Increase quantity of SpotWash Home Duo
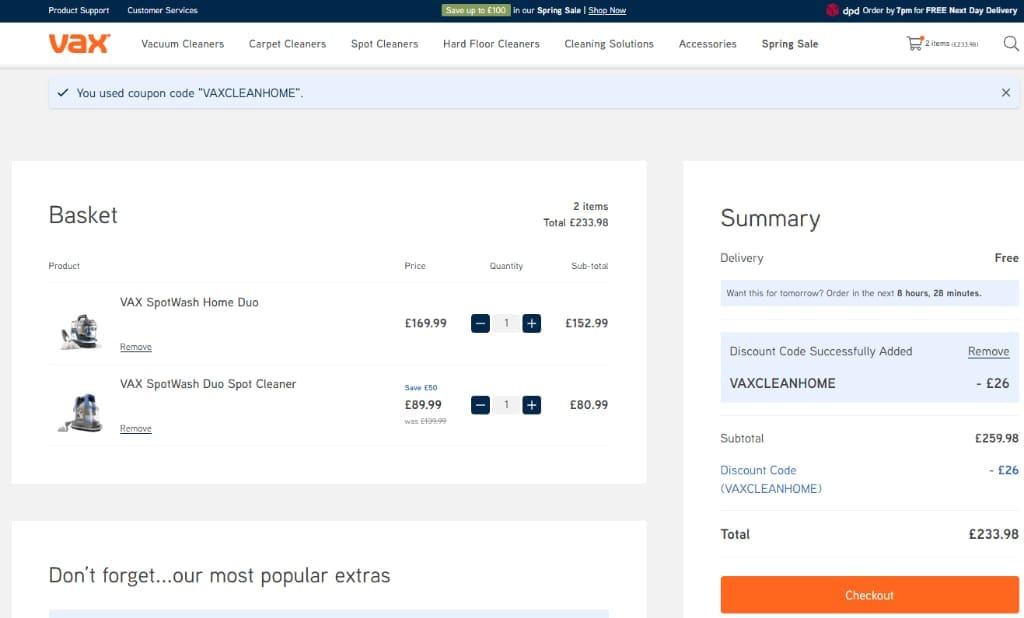This screenshot has width=1024, height=618. (532, 323)
